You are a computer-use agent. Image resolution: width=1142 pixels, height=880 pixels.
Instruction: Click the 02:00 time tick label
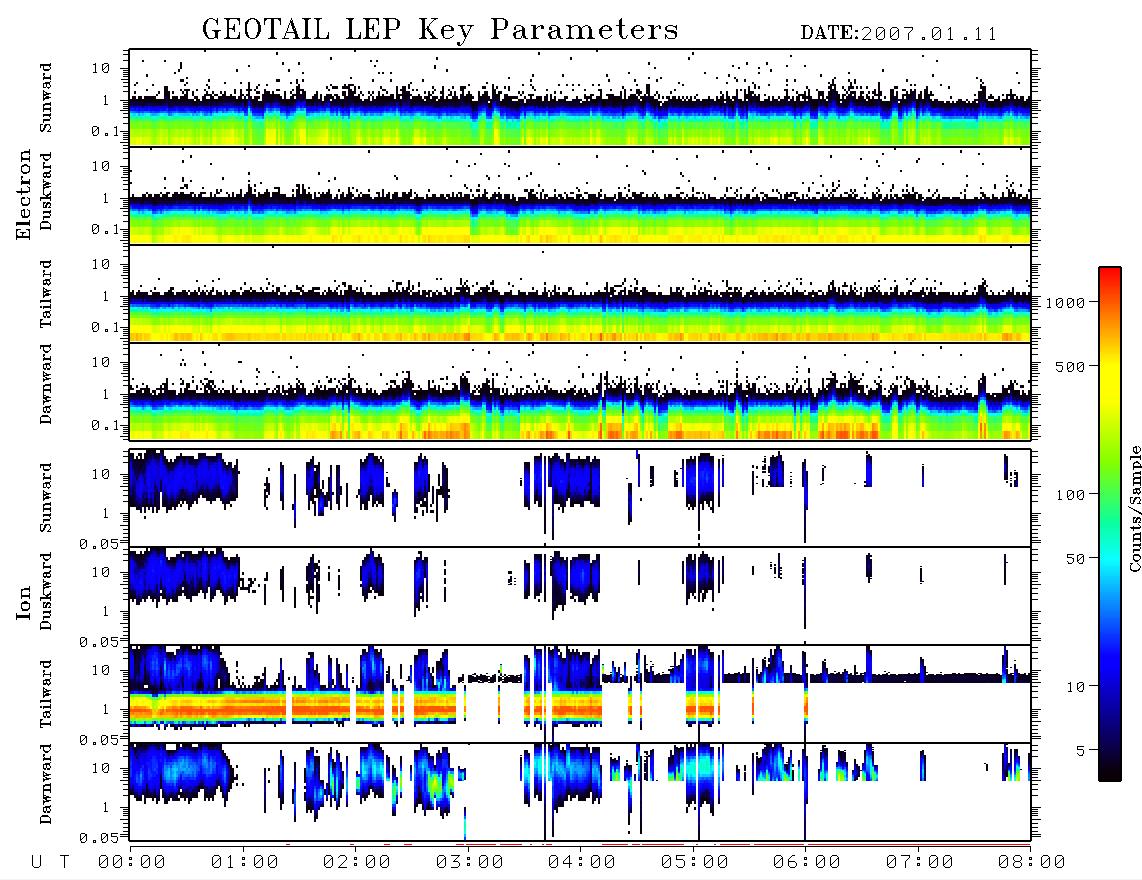[x=357, y=863]
